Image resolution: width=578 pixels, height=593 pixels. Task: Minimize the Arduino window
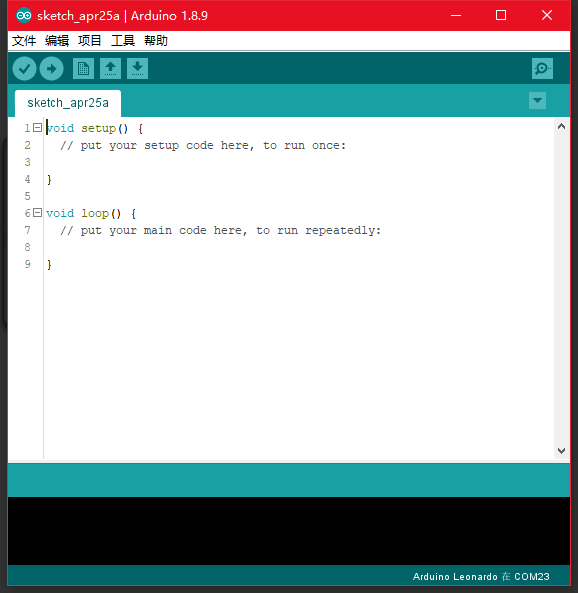[x=456, y=16]
